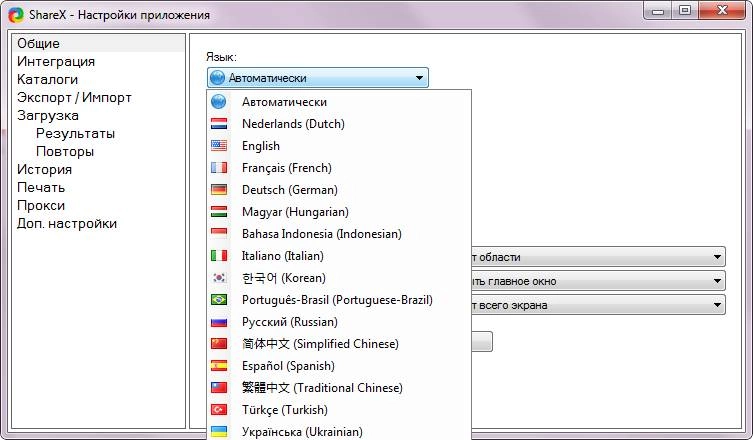The height and width of the screenshot is (440, 753).
Task: Choose Türkçe (Turkish) language
Action: tap(339, 410)
